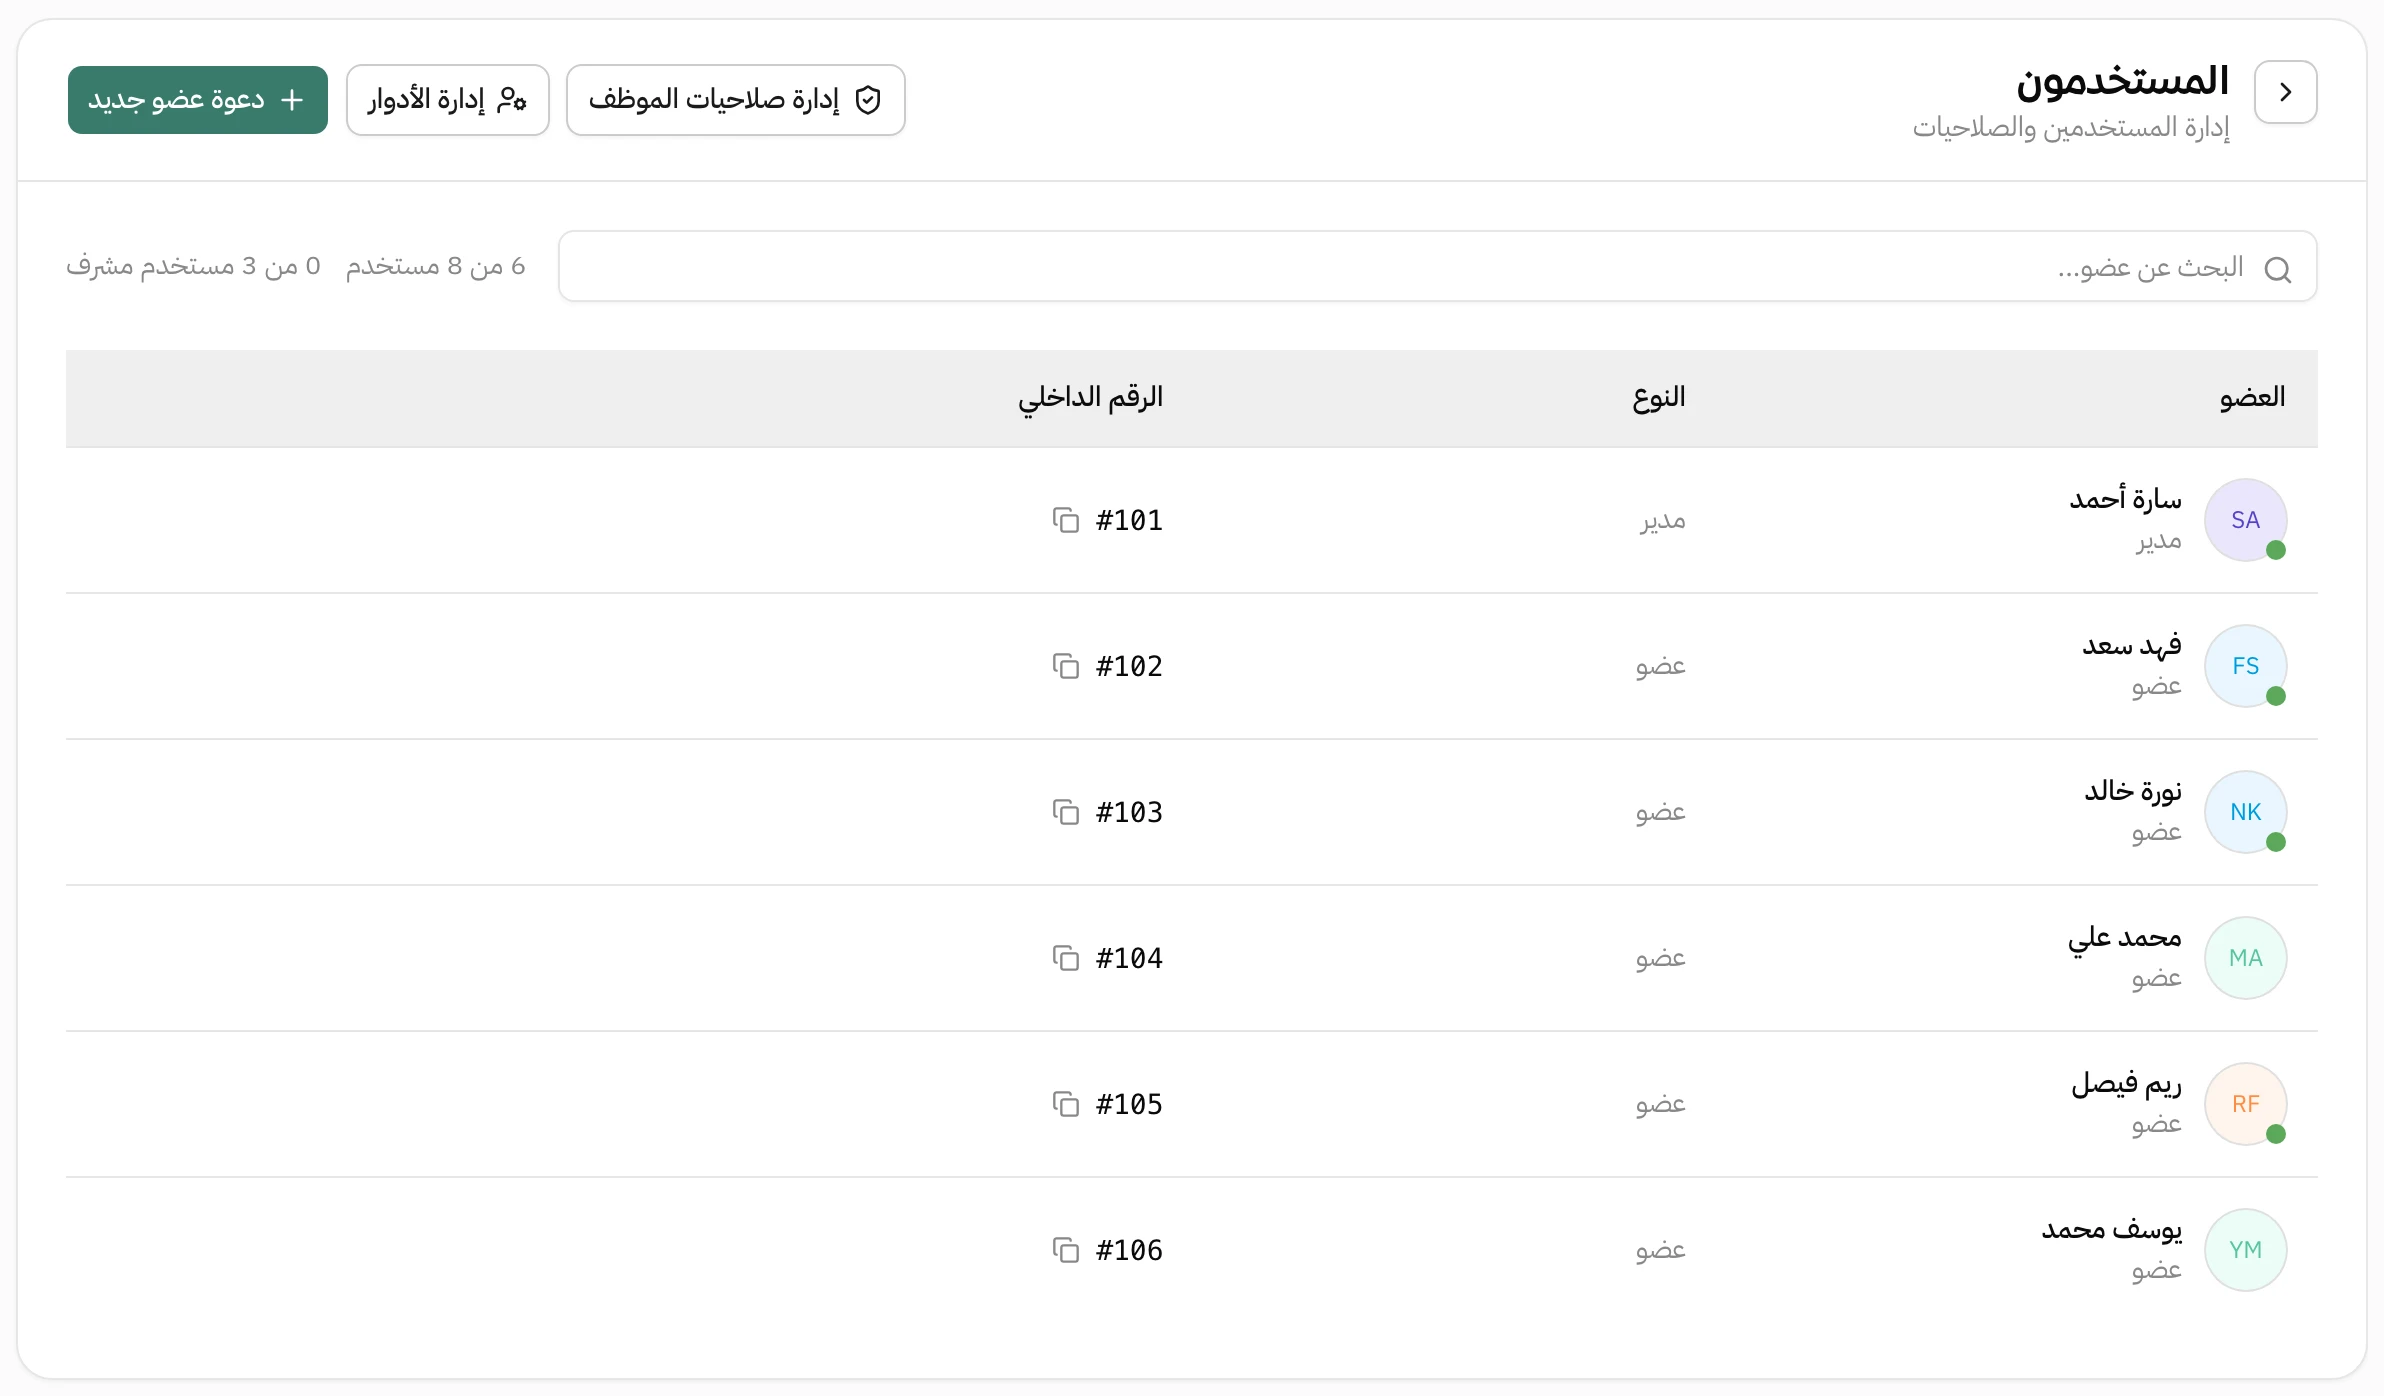Viewport: 2384px width, 1396px height.
Task: Click the FS avatar of فهد سعد
Action: tap(2246, 666)
